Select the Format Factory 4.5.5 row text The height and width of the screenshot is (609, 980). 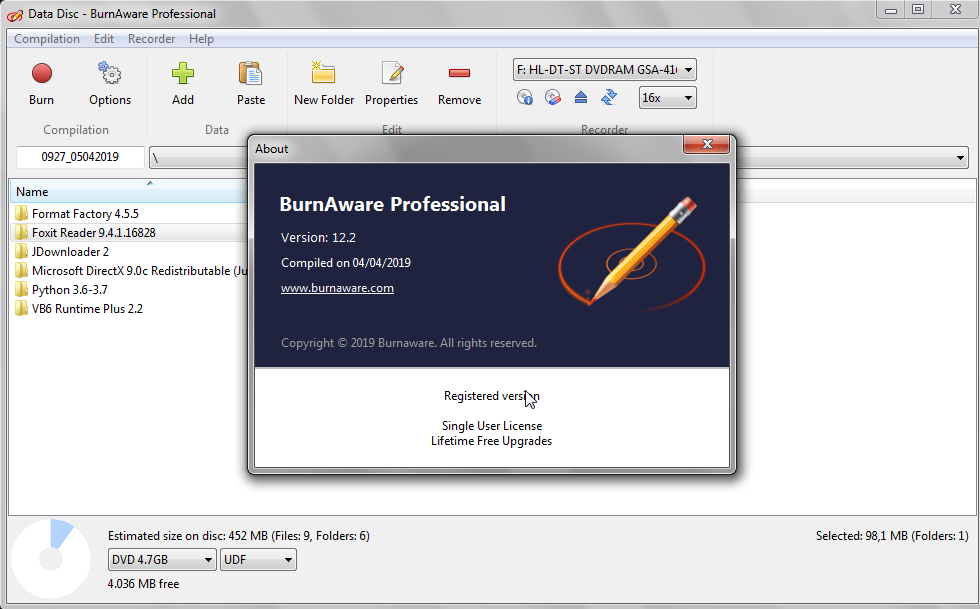pyautogui.click(x=86, y=213)
